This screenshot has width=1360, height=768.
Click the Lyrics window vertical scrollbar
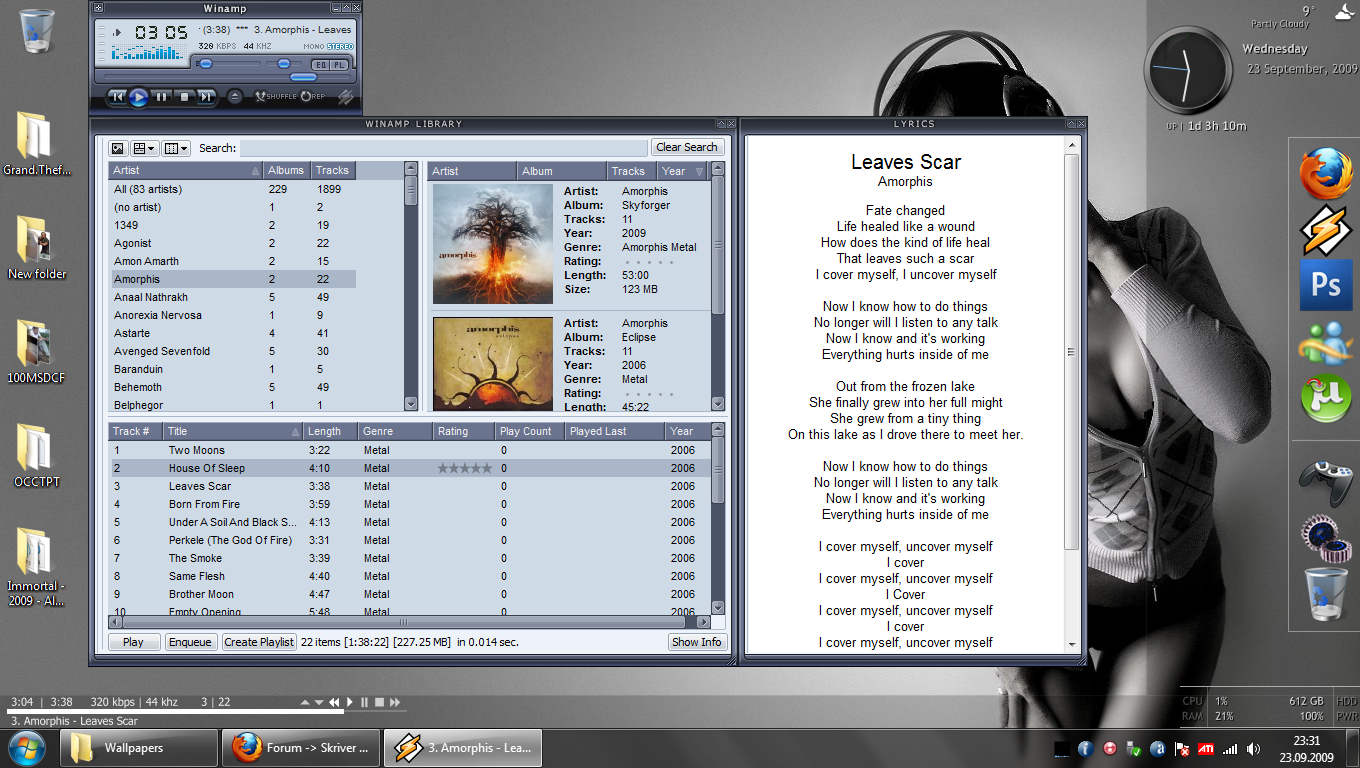pyautogui.click(x=1072, y=352)
